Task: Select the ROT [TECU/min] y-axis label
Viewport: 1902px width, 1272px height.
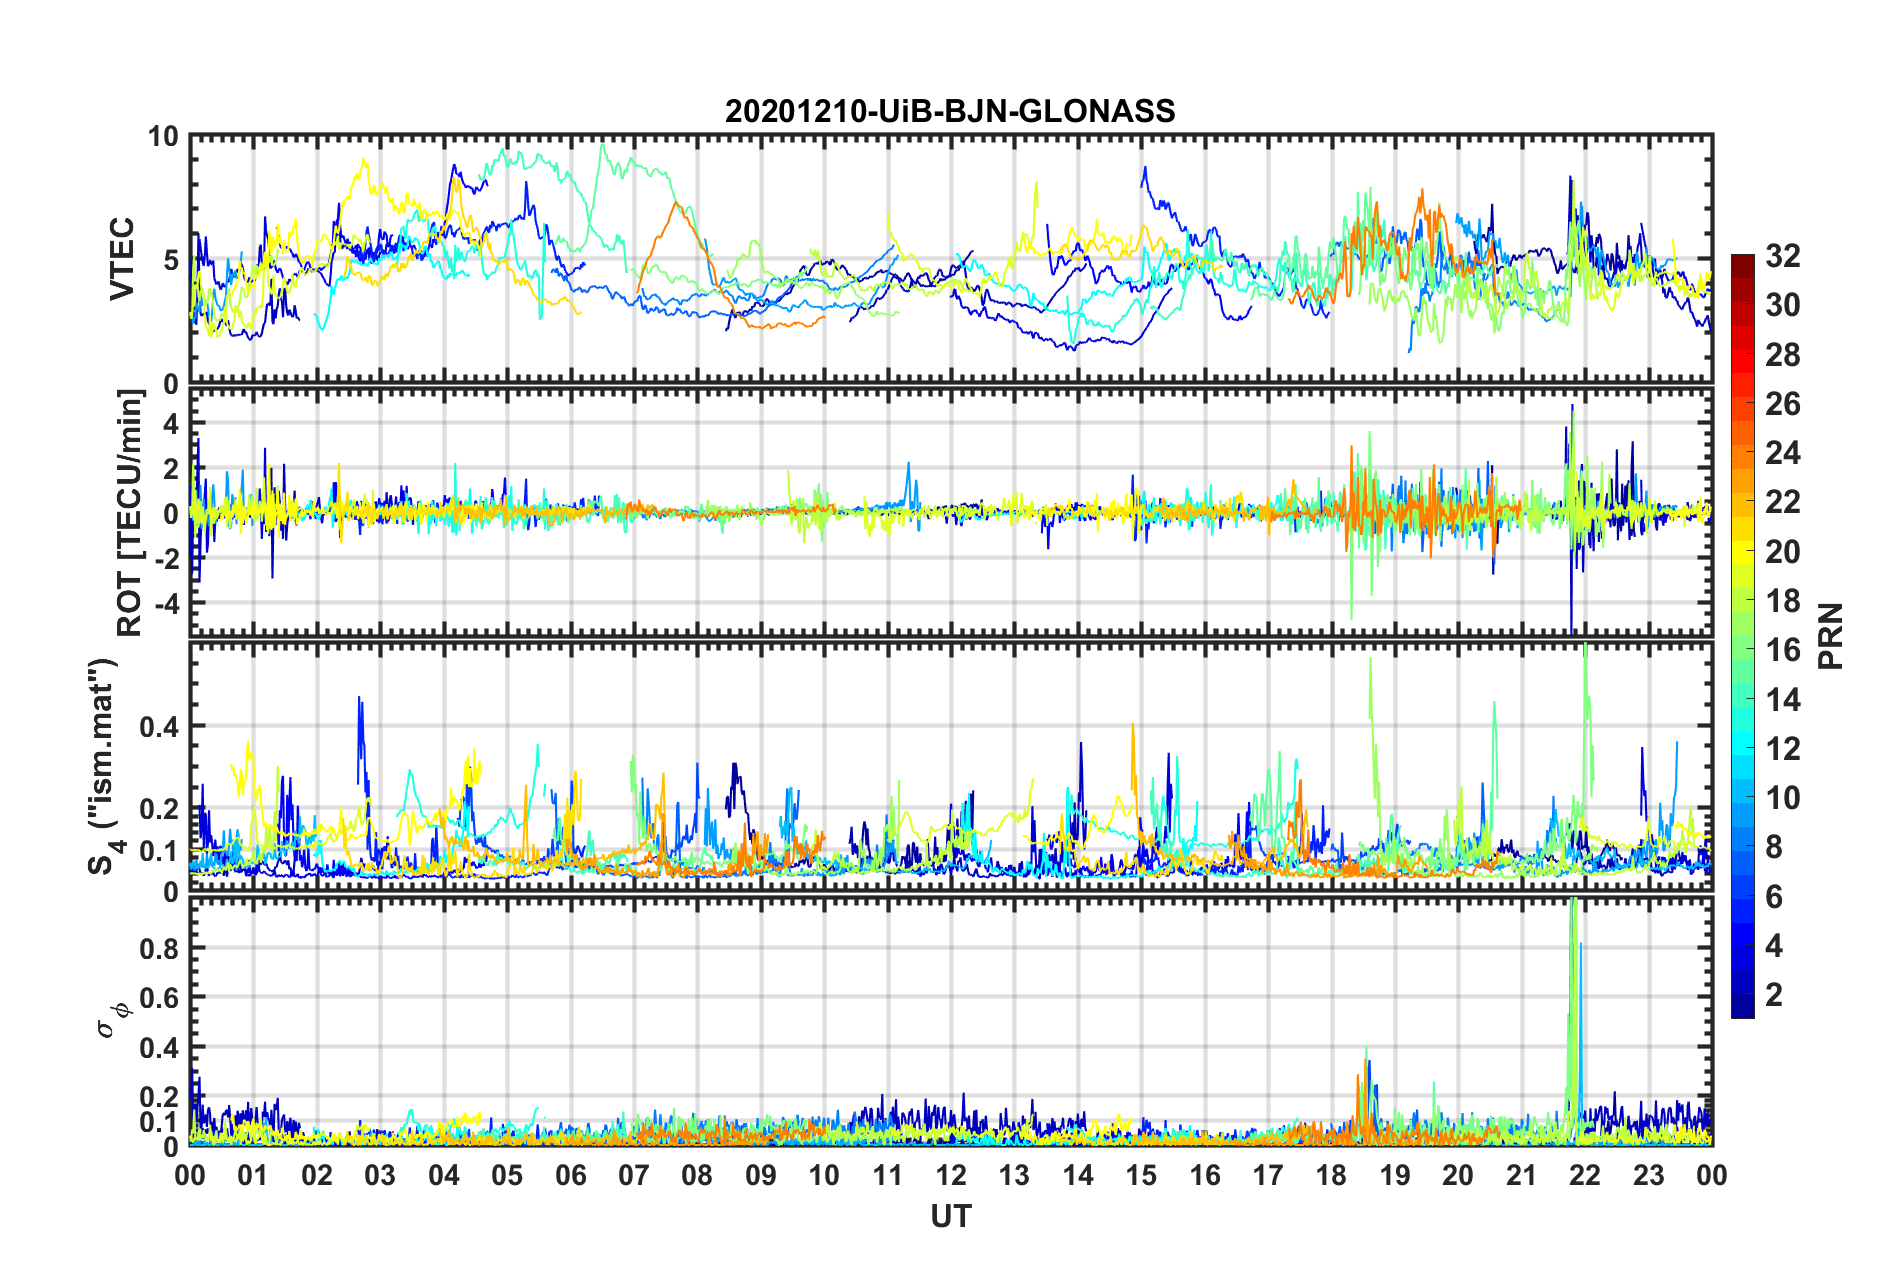Action: coord(130,513)
